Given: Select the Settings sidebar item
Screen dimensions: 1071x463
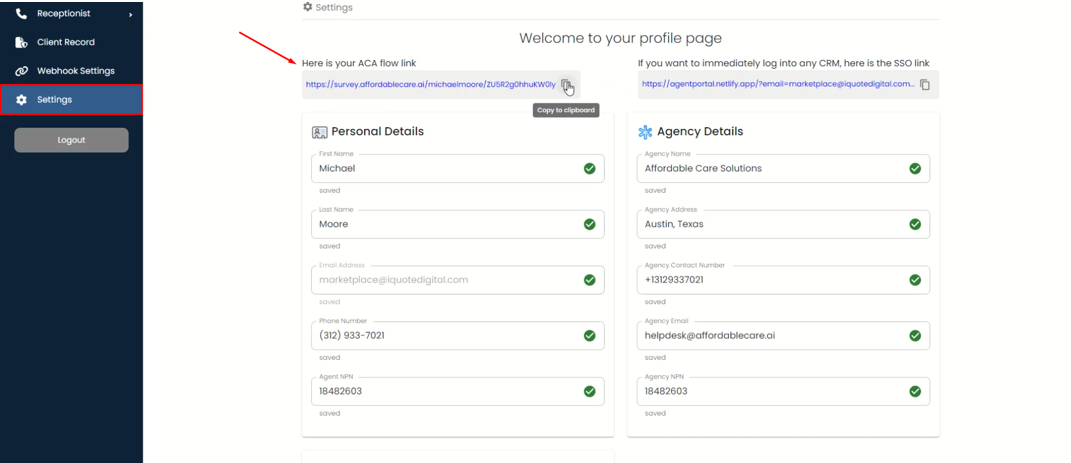Looking at the screenshot, I should 71,100.
